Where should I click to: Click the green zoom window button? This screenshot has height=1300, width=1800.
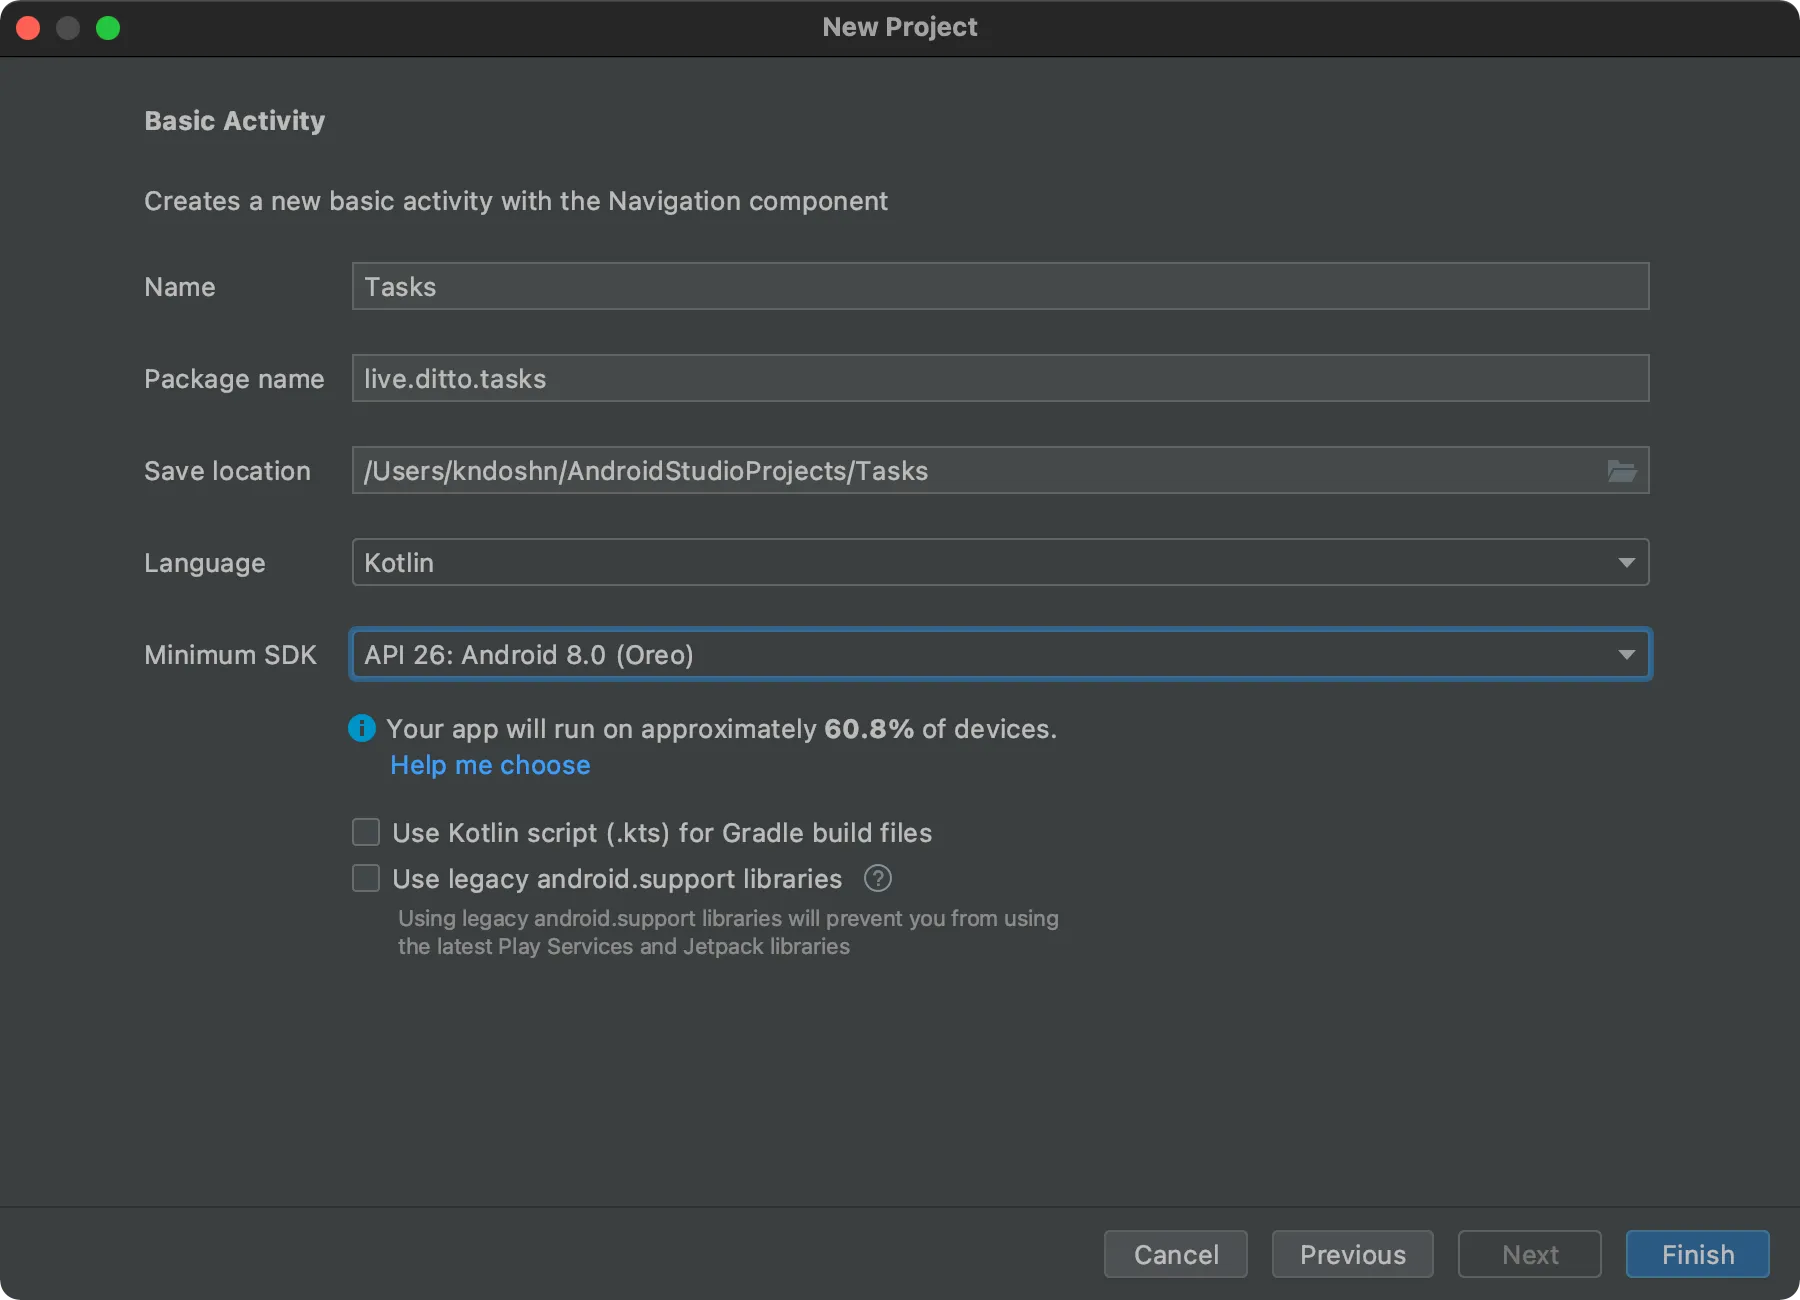tap(108, 28)
